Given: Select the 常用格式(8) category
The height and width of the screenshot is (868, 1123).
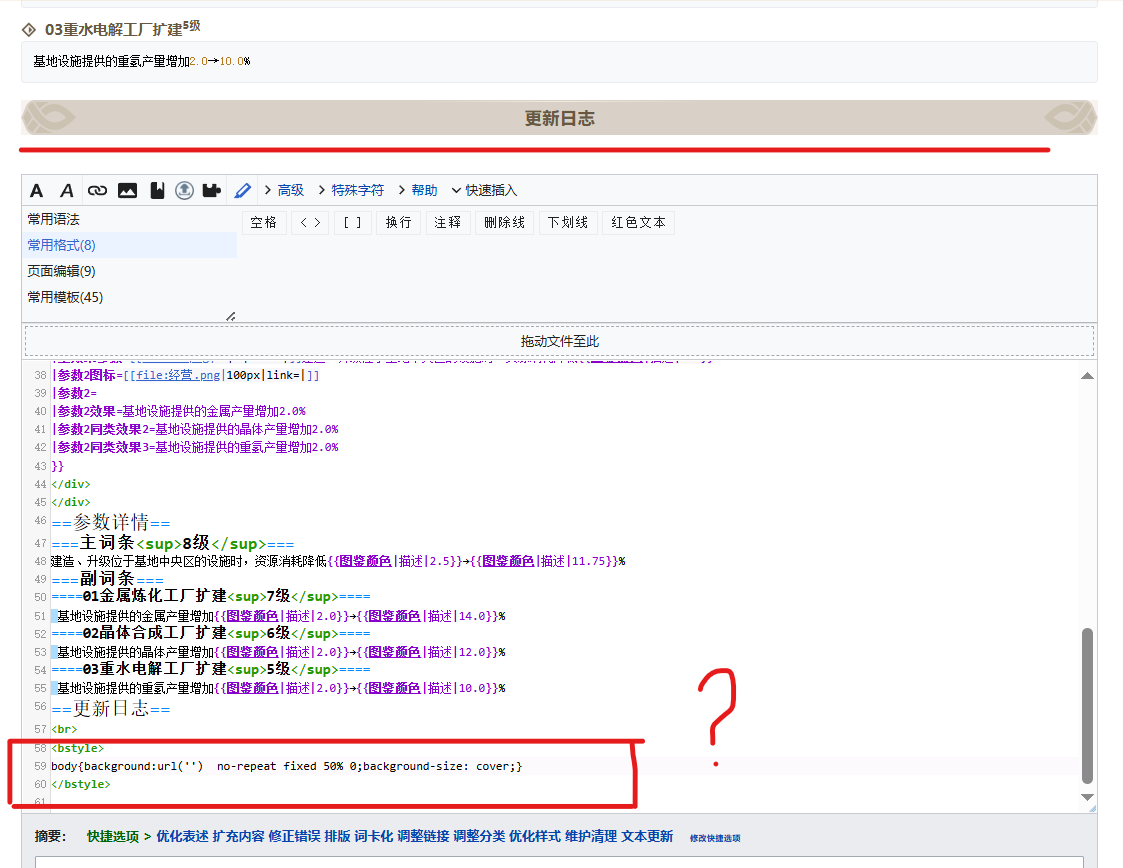Looking at the screenshot, I should pos(130,245).
